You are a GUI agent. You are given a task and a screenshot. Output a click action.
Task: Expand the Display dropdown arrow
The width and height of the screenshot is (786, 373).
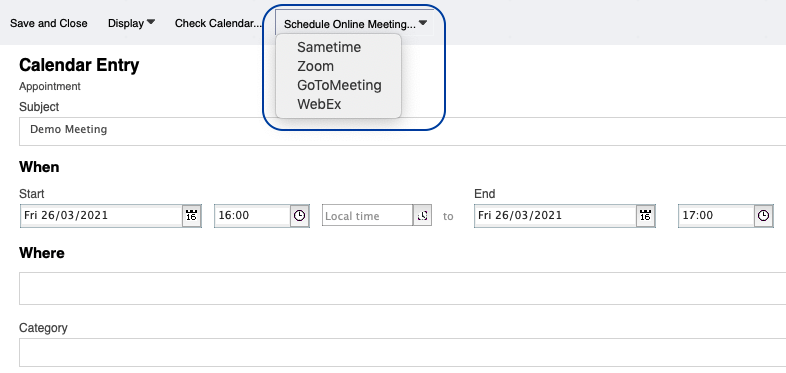[150, 23]
